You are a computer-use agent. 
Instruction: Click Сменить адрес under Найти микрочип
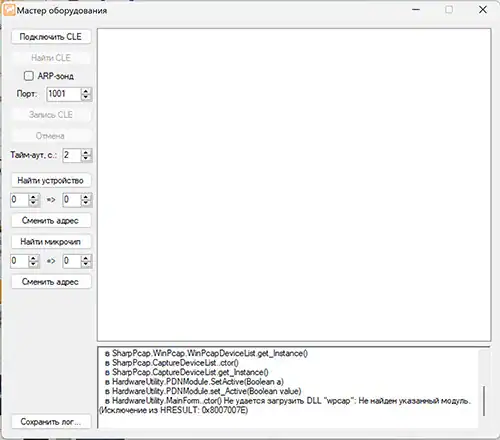pos(51,282)
